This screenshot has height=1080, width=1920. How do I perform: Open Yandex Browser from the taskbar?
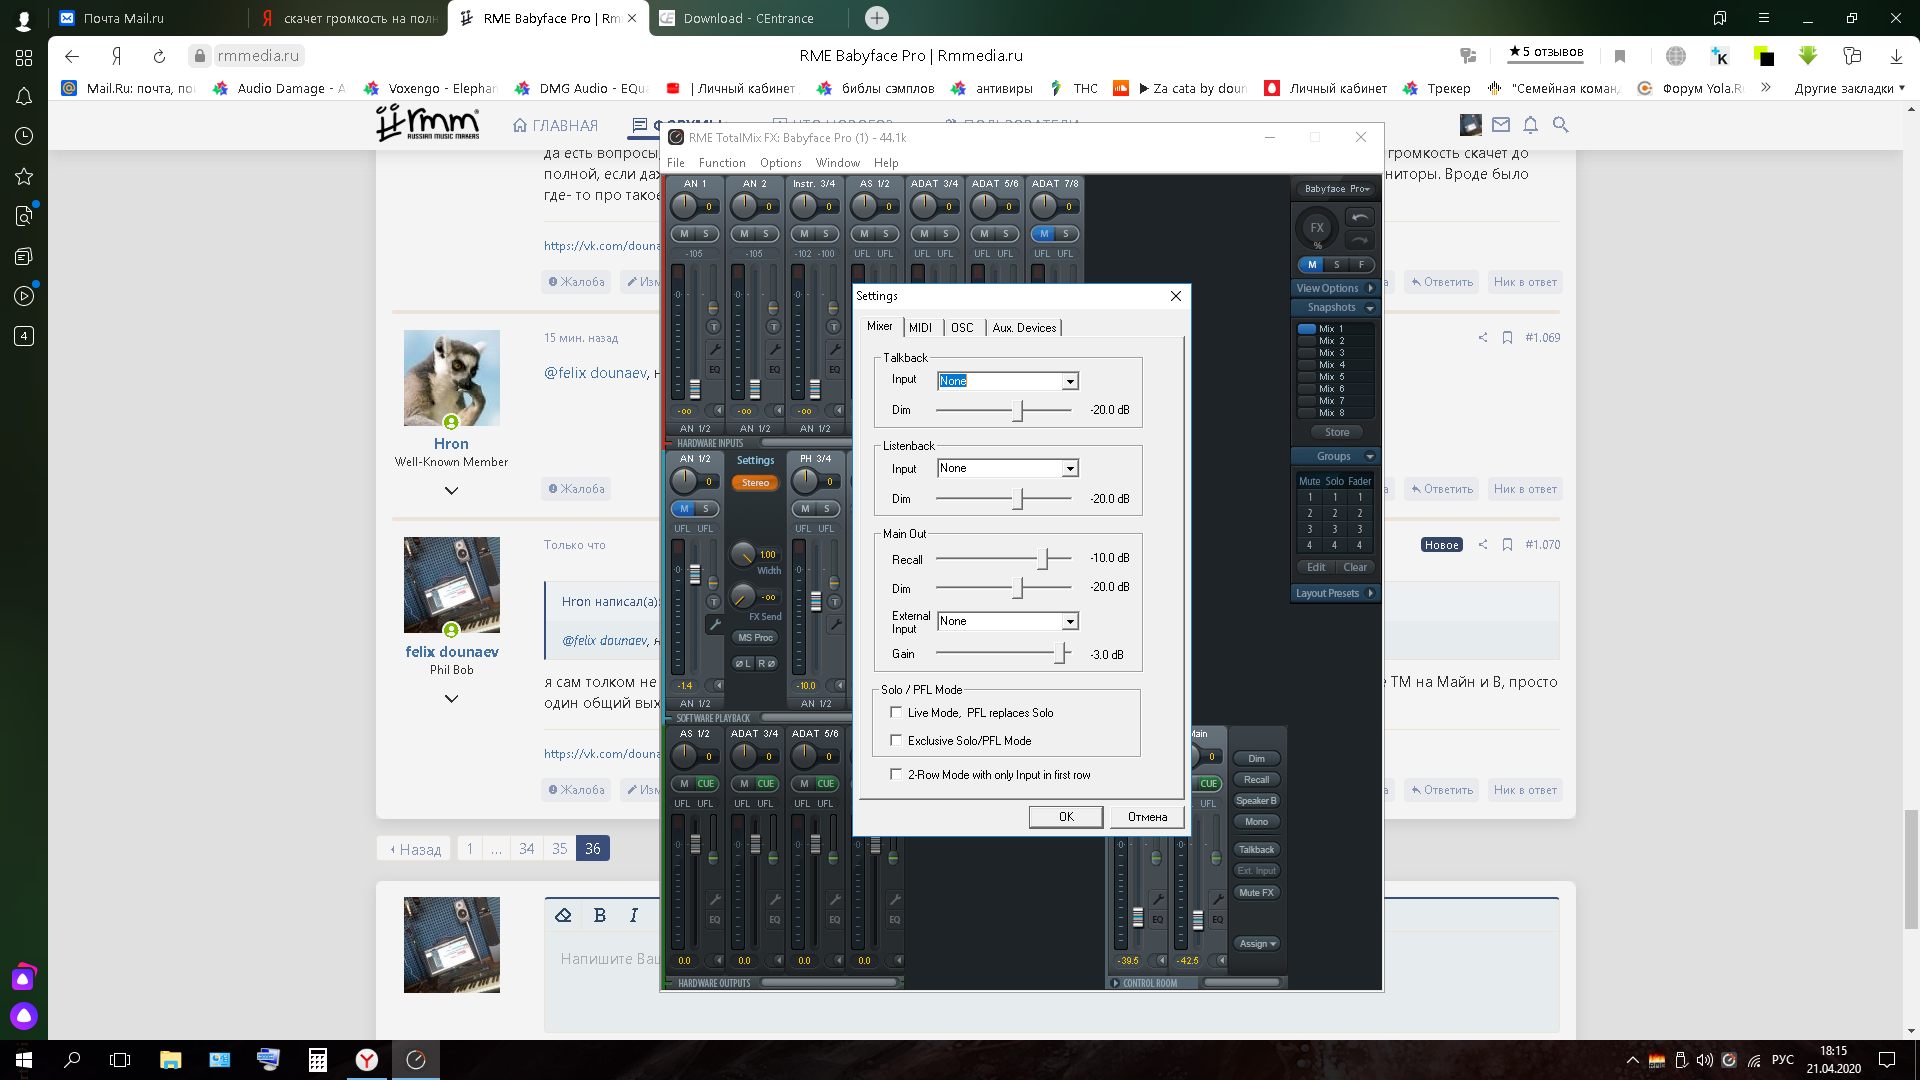click(367, 1060)
